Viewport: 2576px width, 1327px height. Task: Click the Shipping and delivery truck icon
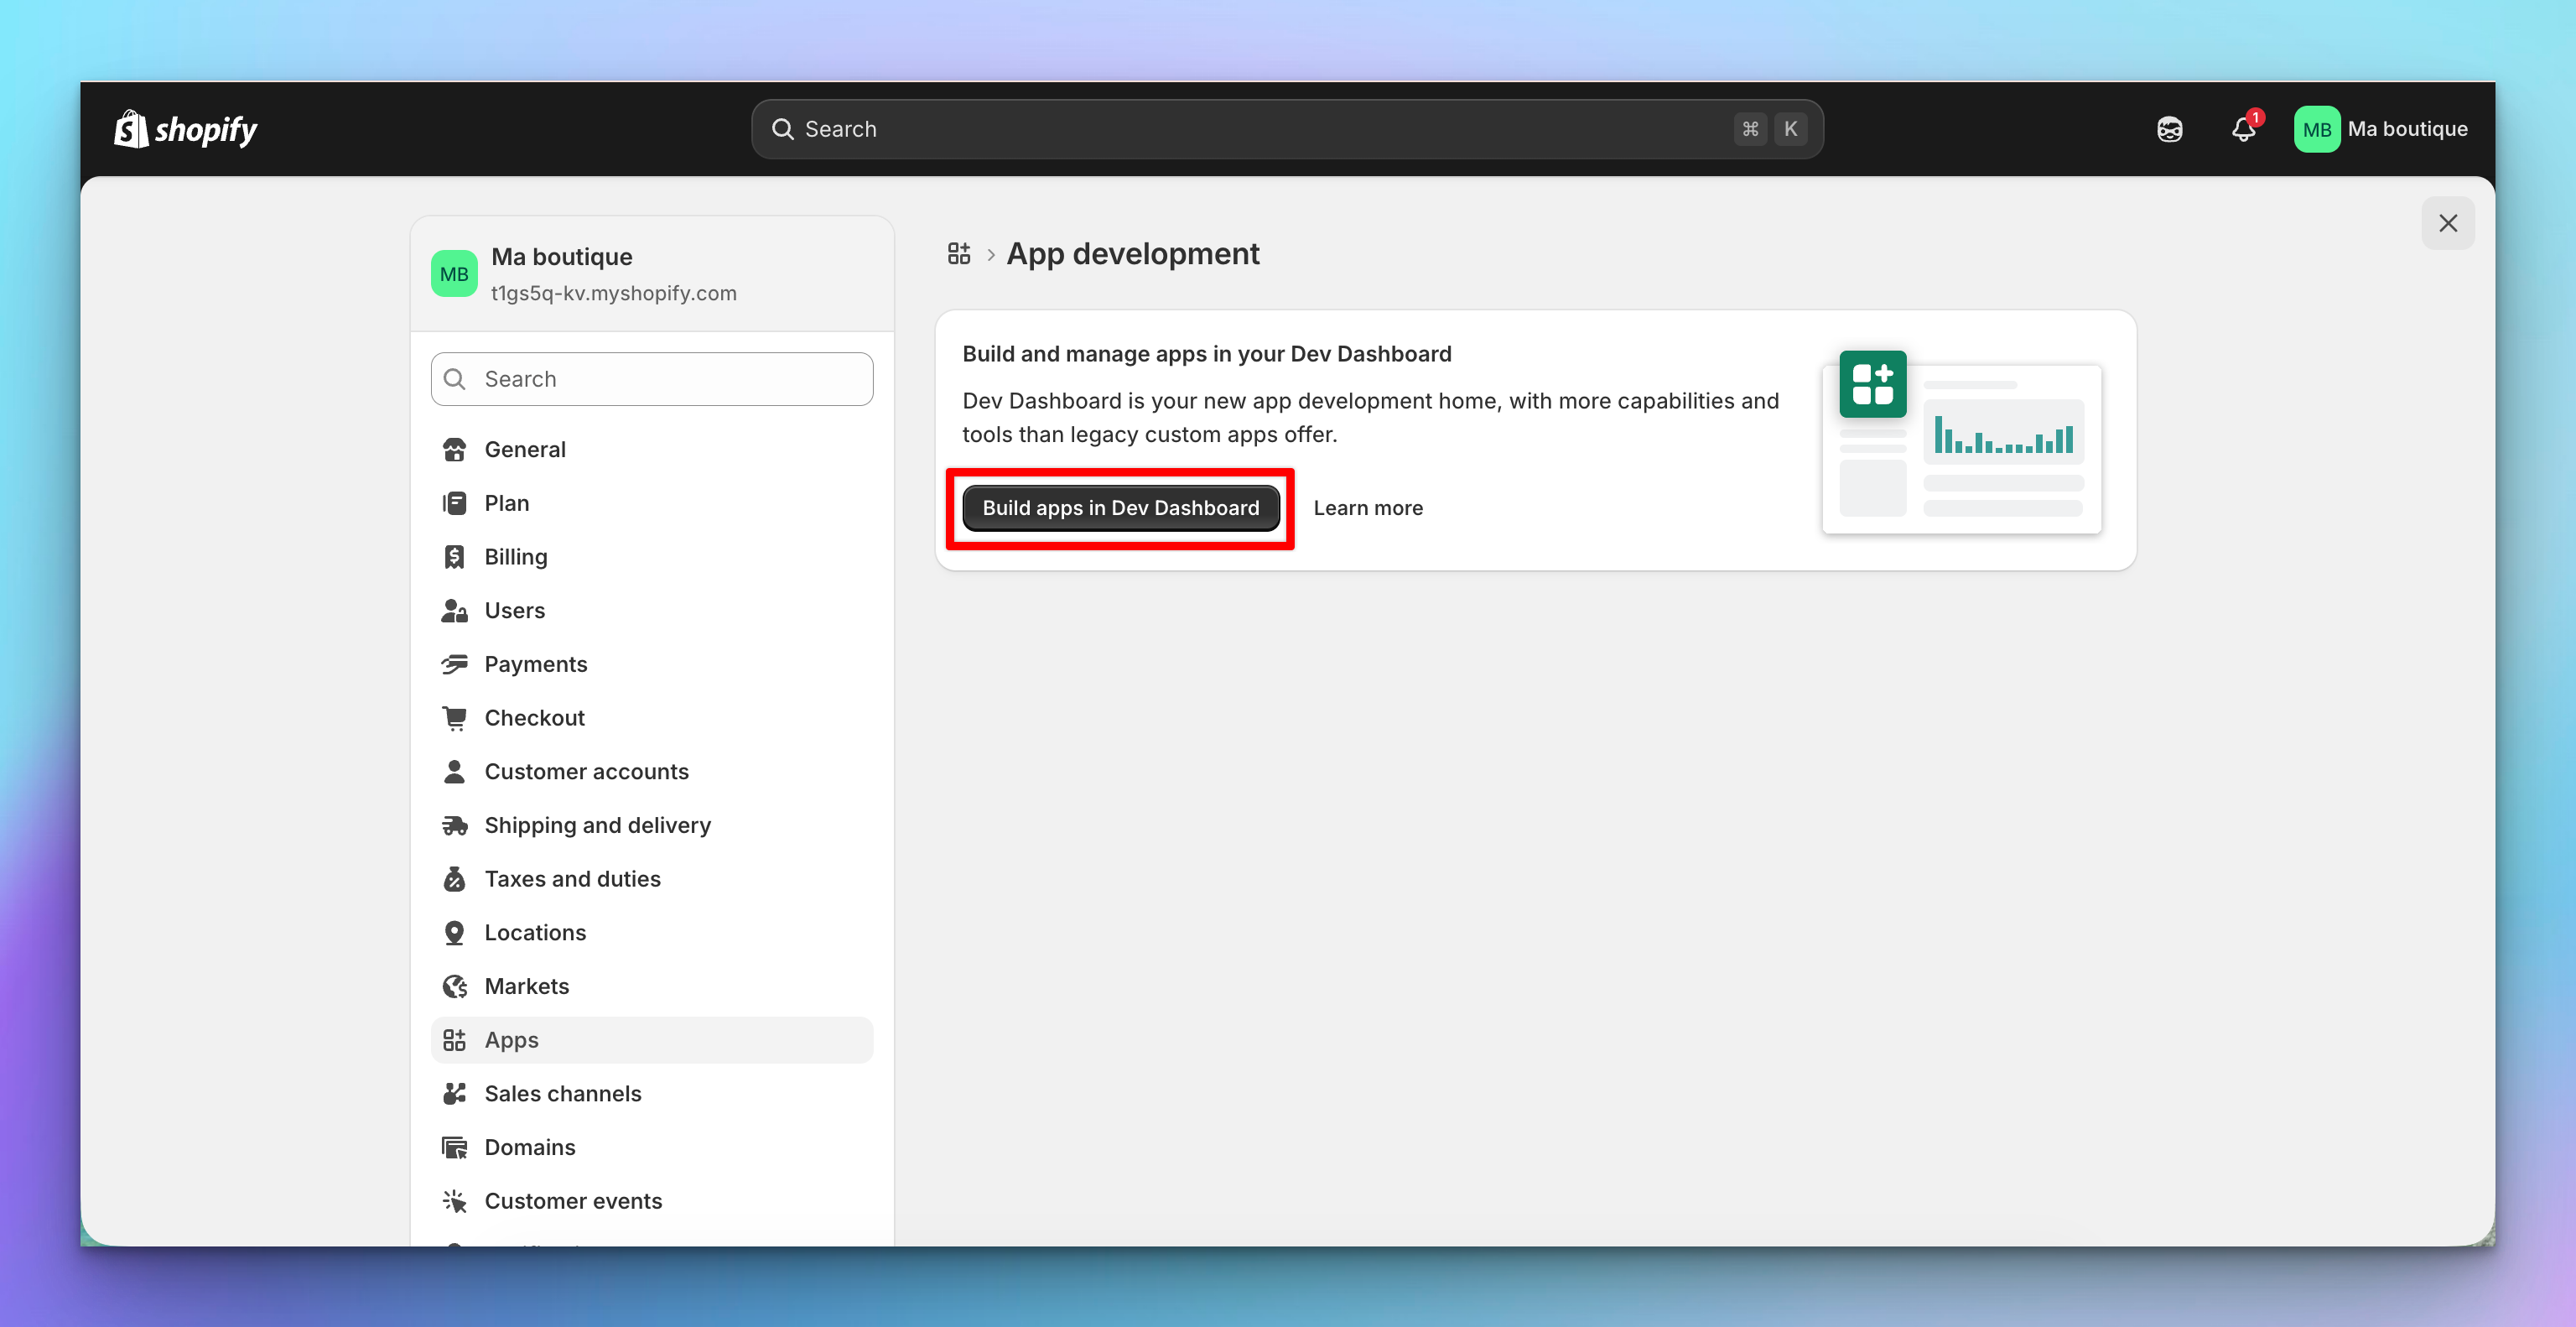(x=454, y=825)
